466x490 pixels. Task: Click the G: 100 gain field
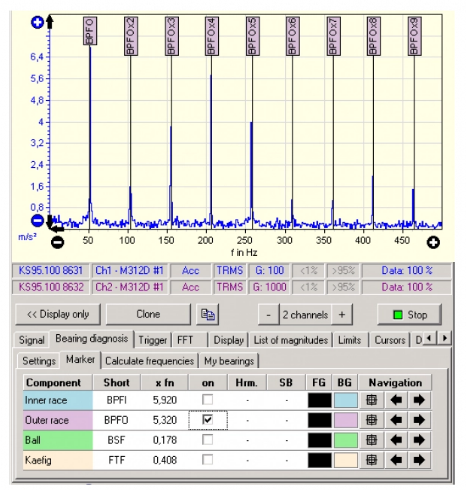click(x=269, y=270)
